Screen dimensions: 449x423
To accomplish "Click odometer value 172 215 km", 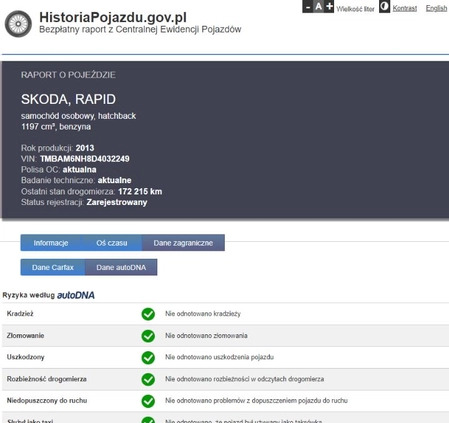I will click(140, 191).
